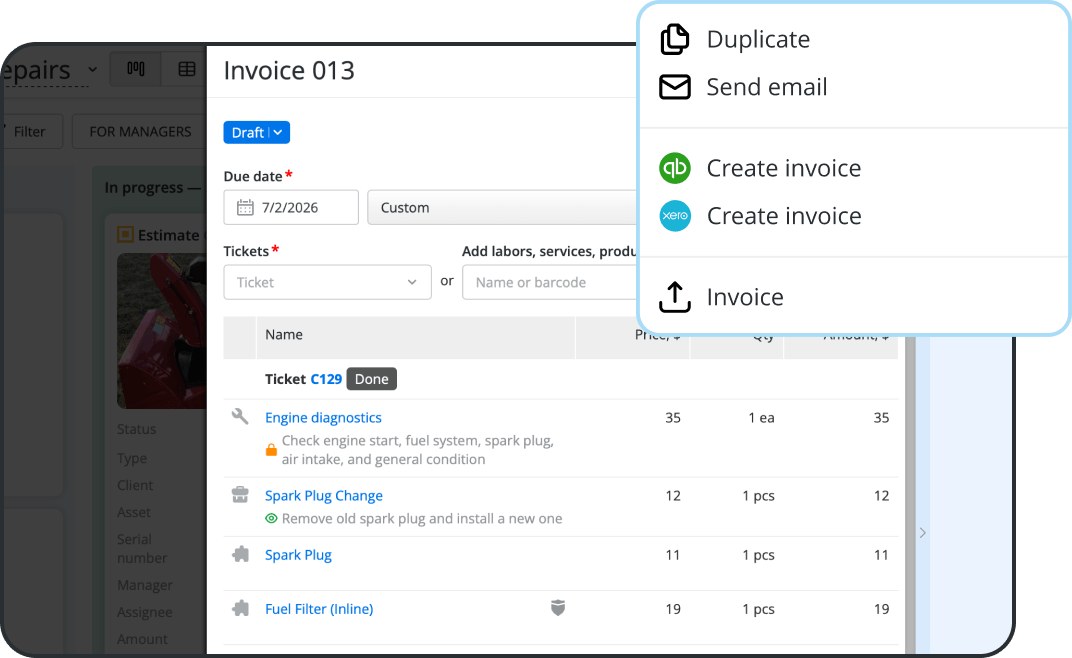Click the calendar icon in due date
Viewport: 1072px width, 658px height.
click(245, 207)
